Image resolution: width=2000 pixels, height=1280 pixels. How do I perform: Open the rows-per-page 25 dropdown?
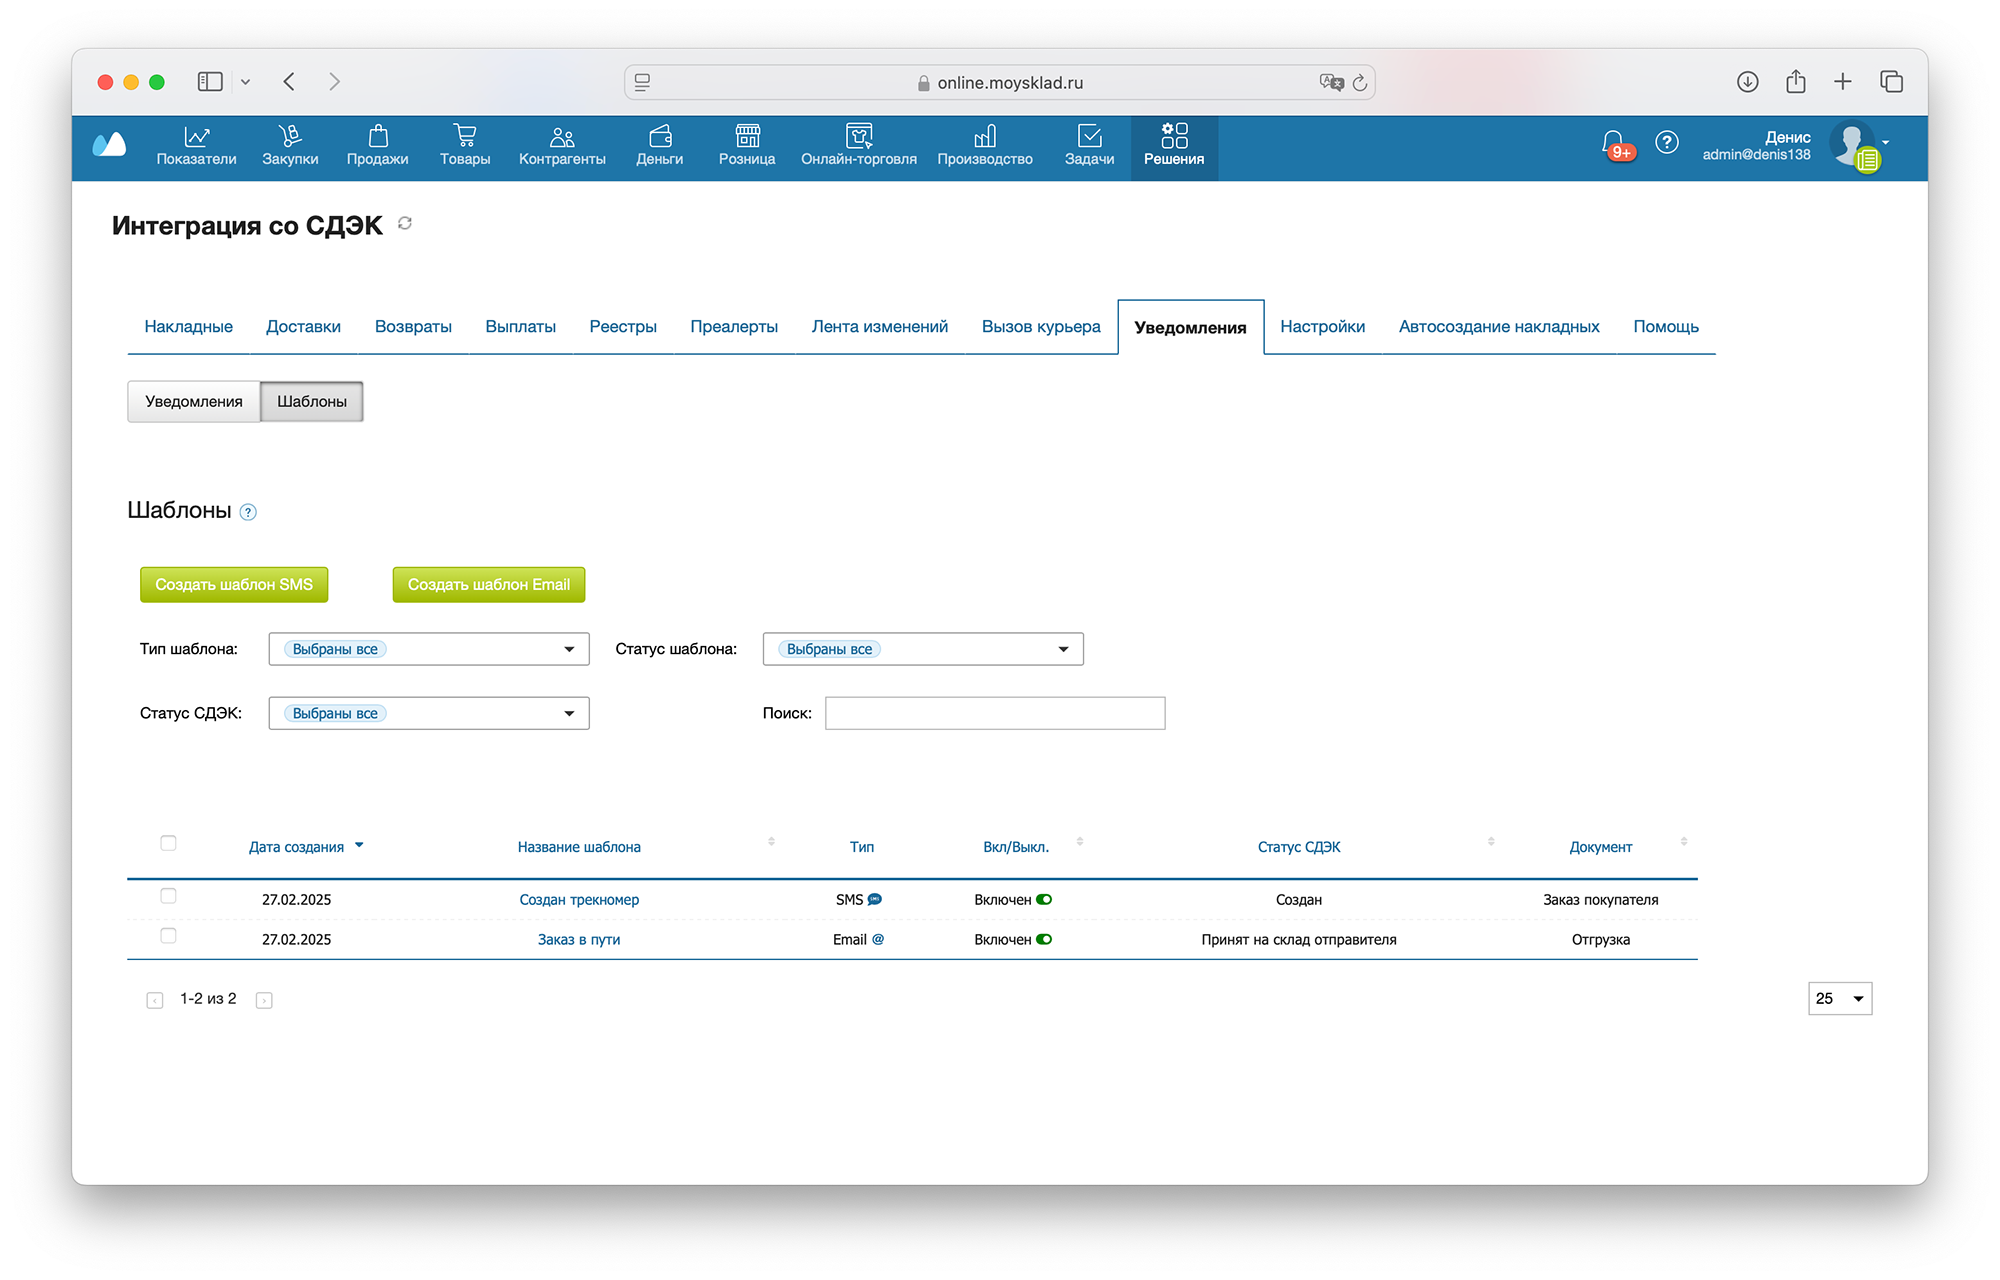click(1839, 998)
